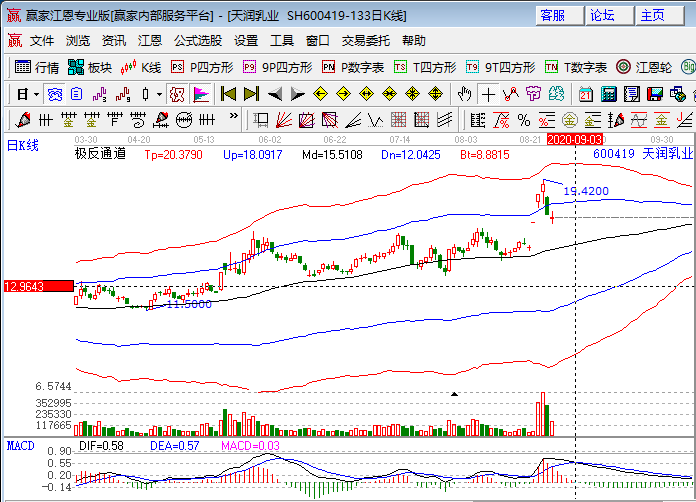Step forward with the right arrow
Screen dimensions: 696x502
pyautogui.click(x=297, y=94)
